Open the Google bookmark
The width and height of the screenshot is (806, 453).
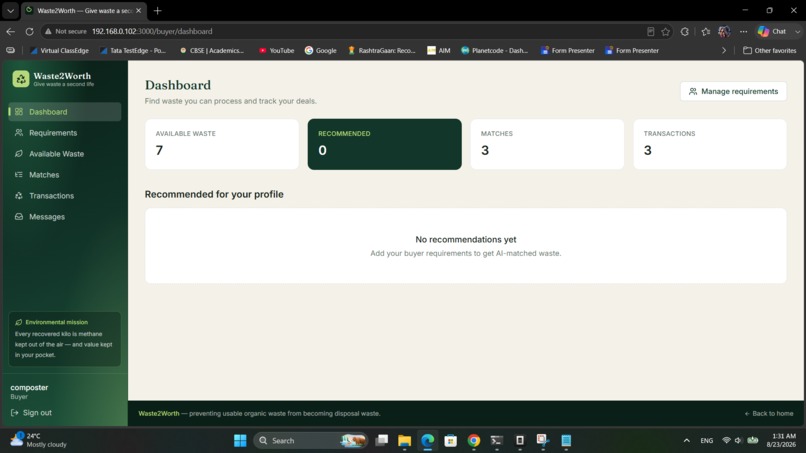(321, 50)
